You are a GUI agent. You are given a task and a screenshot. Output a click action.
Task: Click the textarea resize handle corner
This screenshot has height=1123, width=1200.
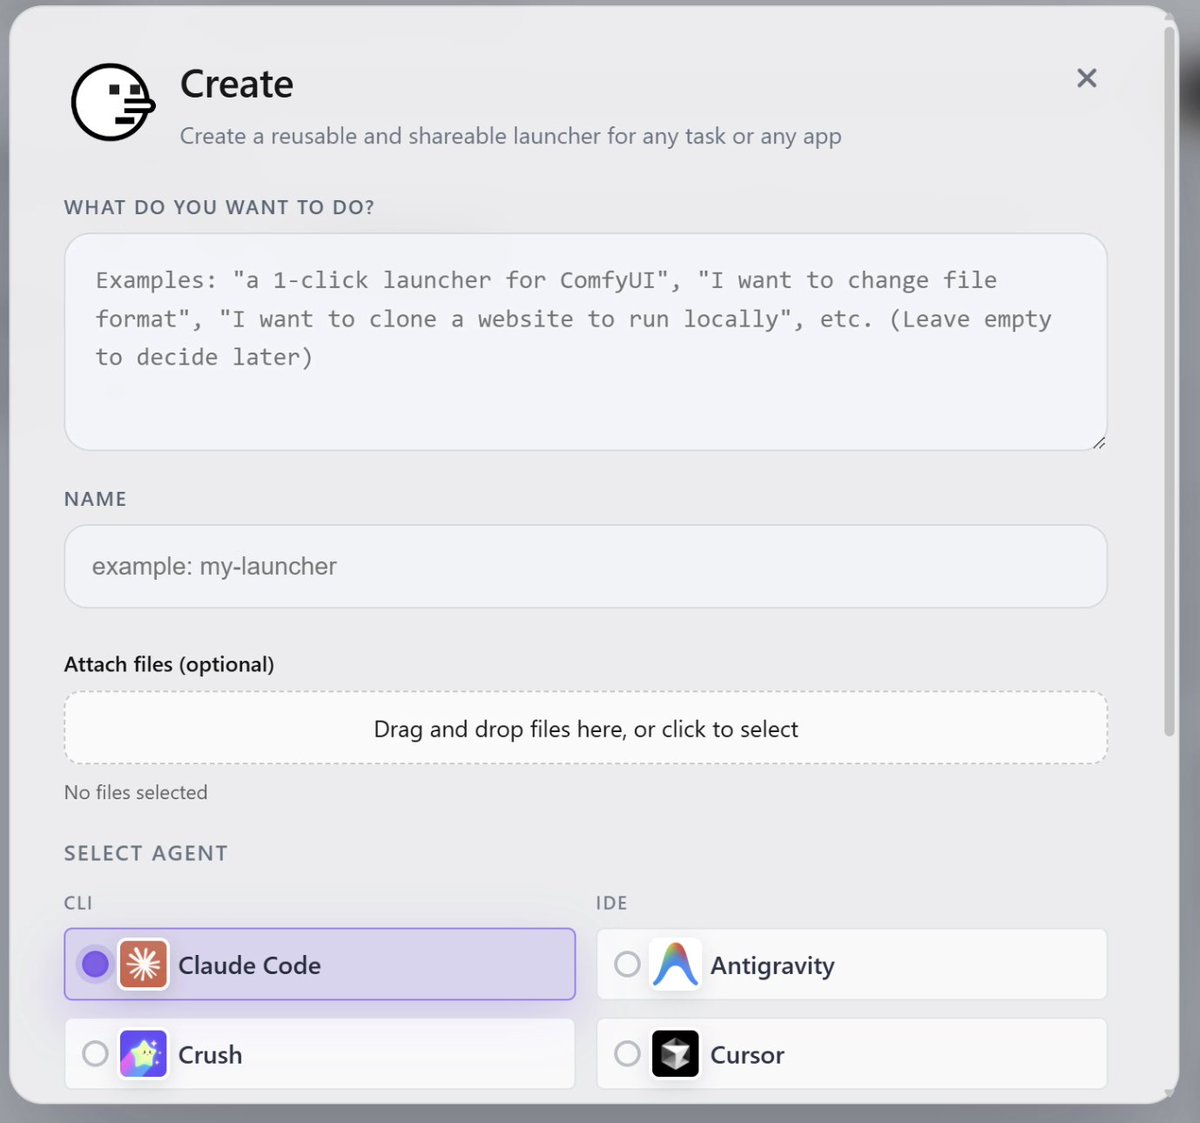point(1098,441)
